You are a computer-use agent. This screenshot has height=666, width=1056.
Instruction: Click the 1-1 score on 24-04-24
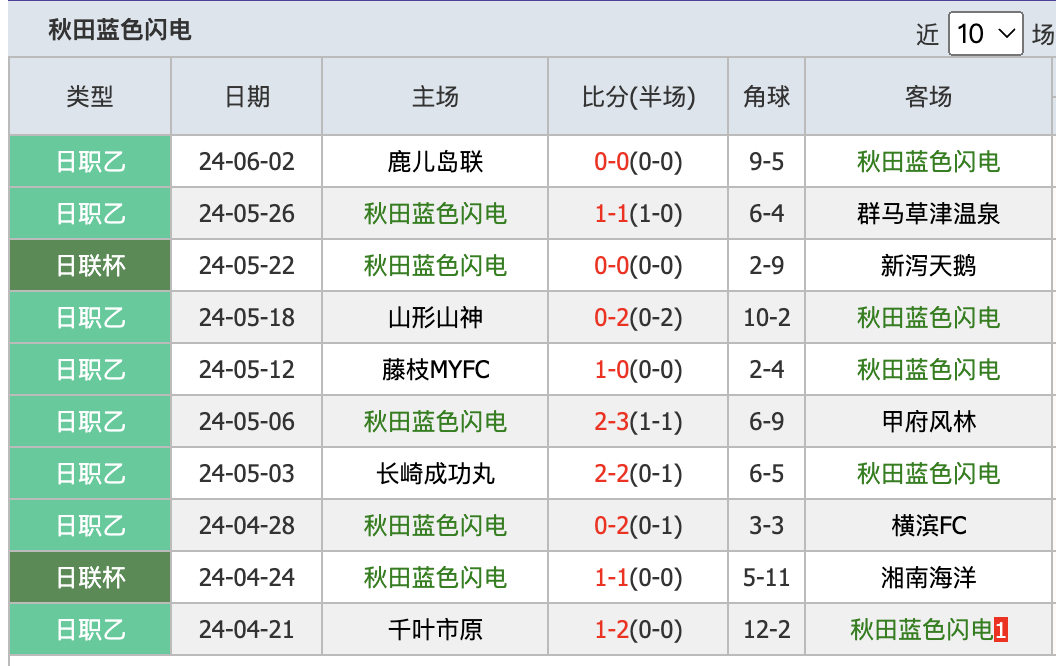(612, 577)
